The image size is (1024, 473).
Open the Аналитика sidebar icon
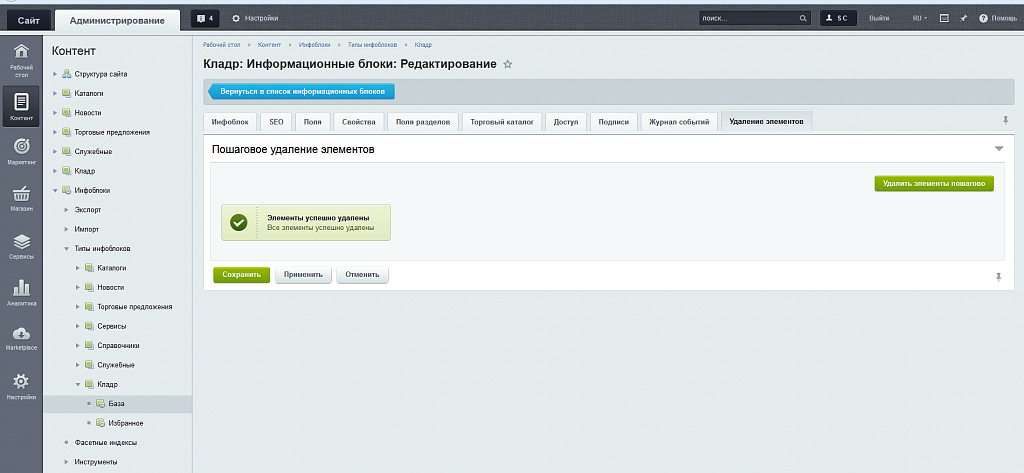(20, 291)
